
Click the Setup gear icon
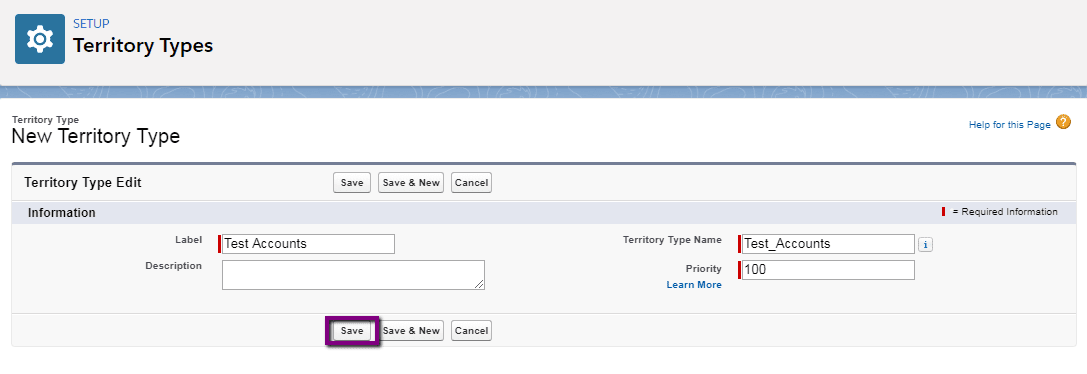click(40, 39)
